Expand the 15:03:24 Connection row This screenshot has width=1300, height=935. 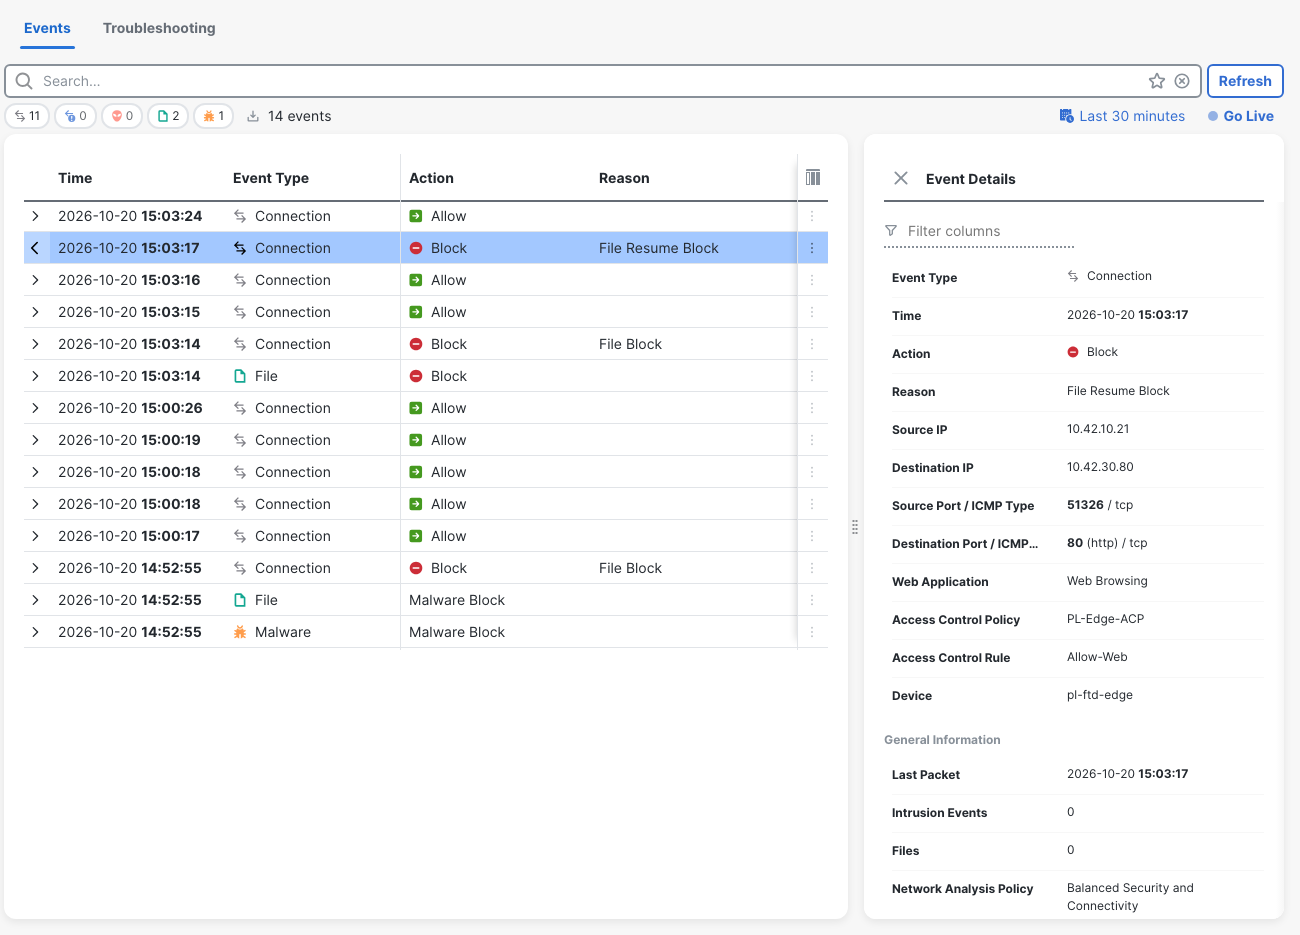pos(35,216)
